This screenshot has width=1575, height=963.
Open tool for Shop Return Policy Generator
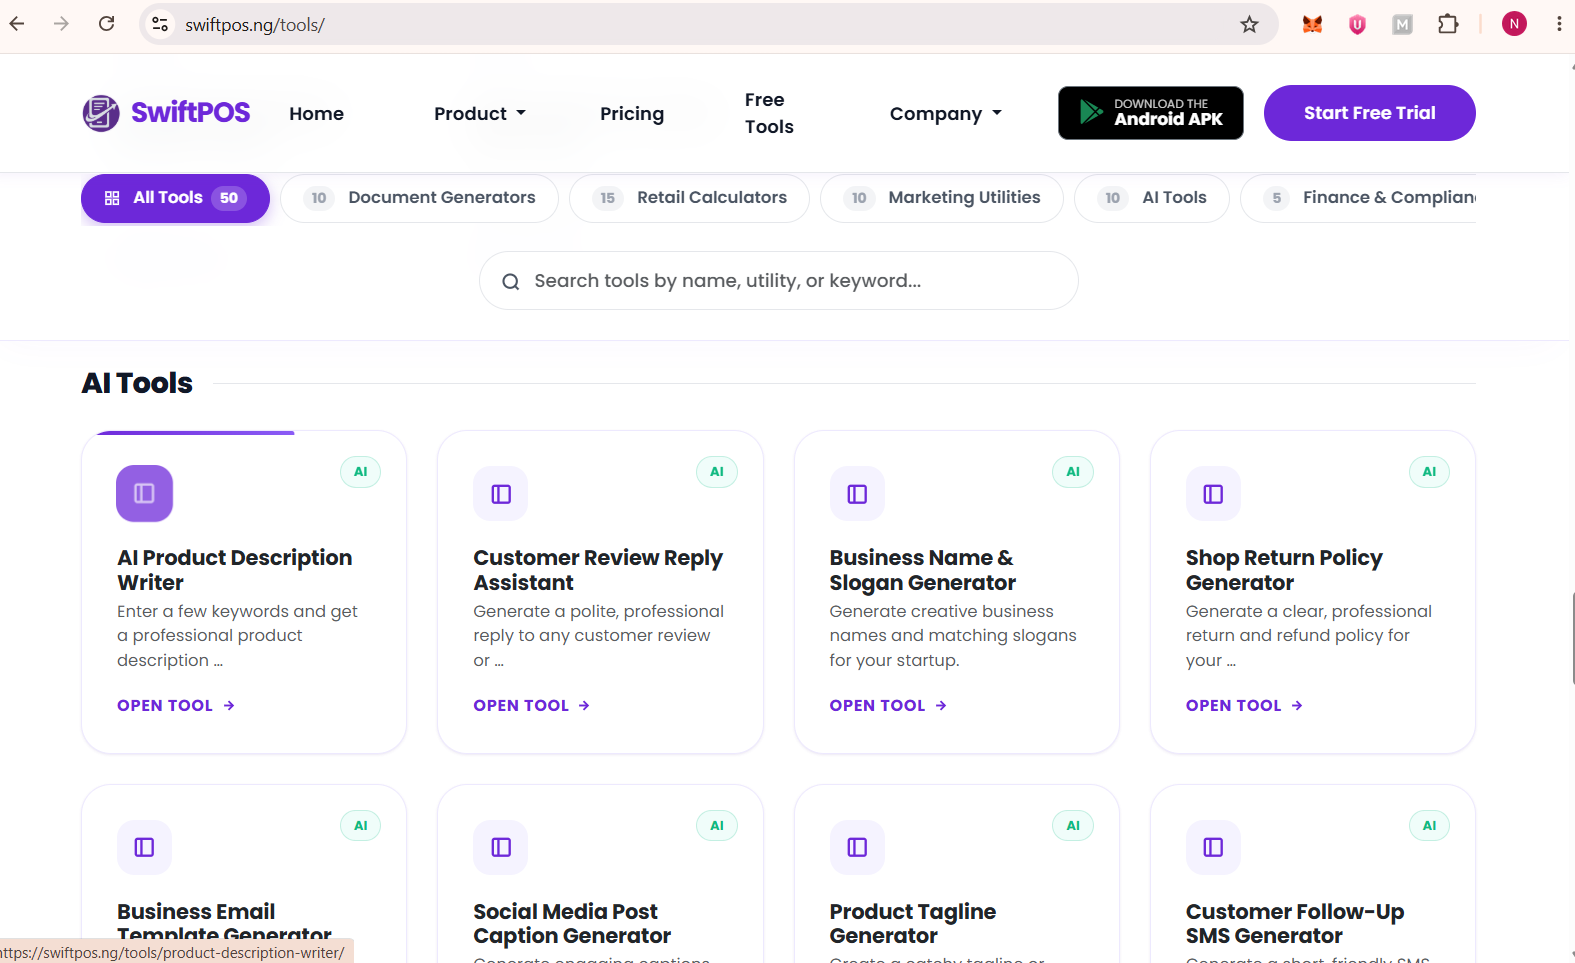coord(1244,706)
